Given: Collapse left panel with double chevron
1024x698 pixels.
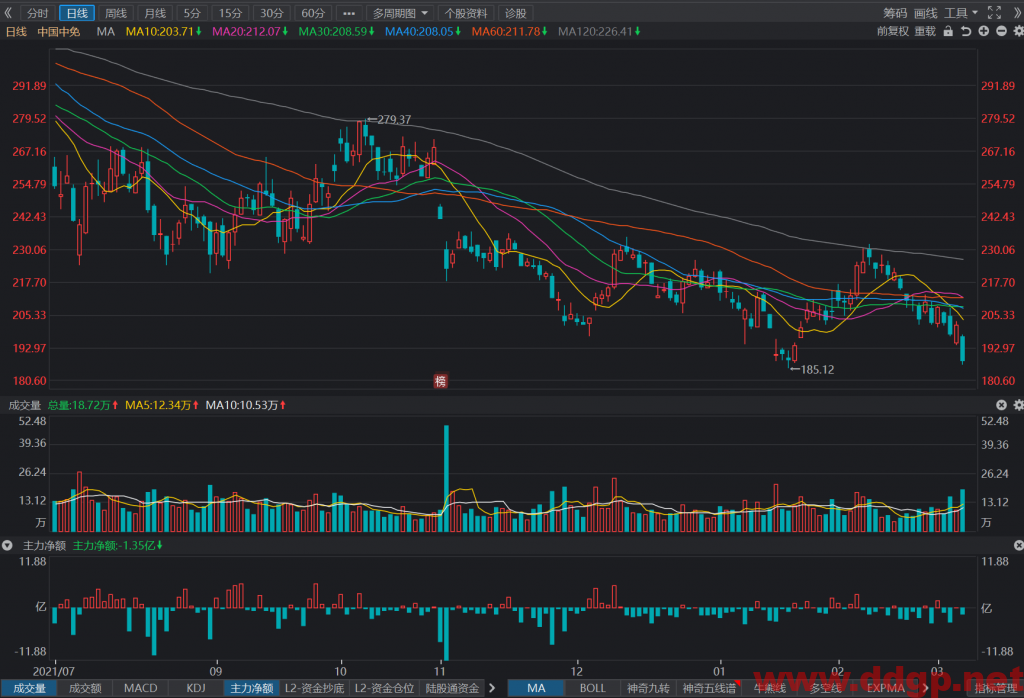Looking at the screenshot, I should click(x=8, y=13).
